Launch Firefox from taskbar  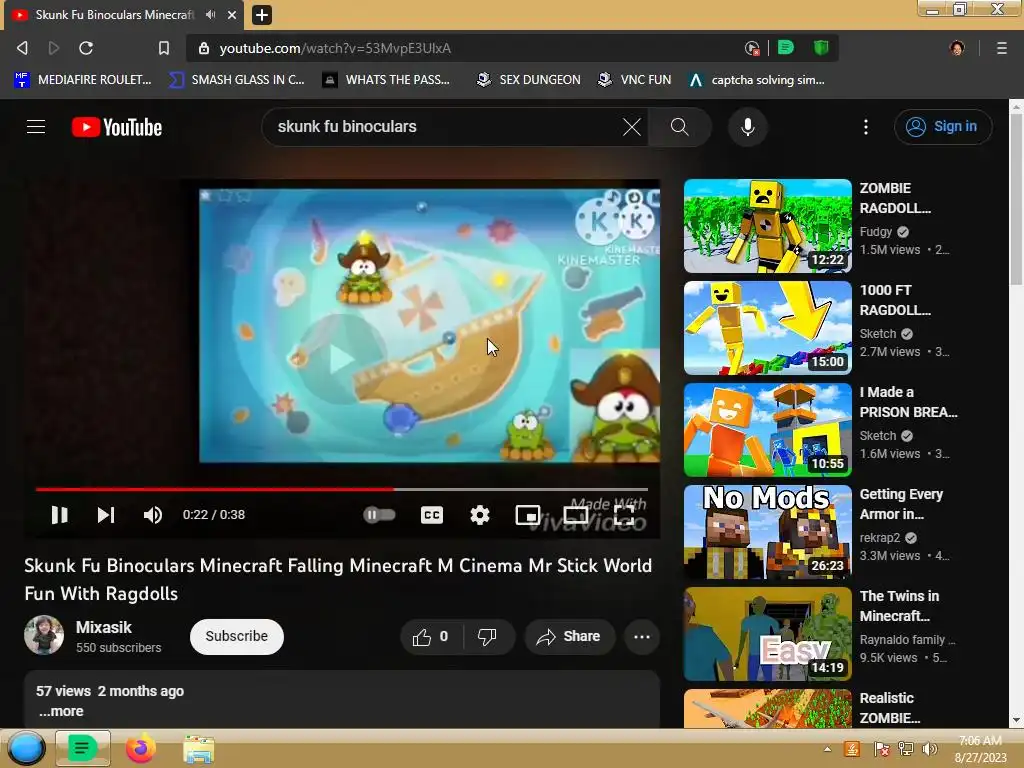coord(140,748)
